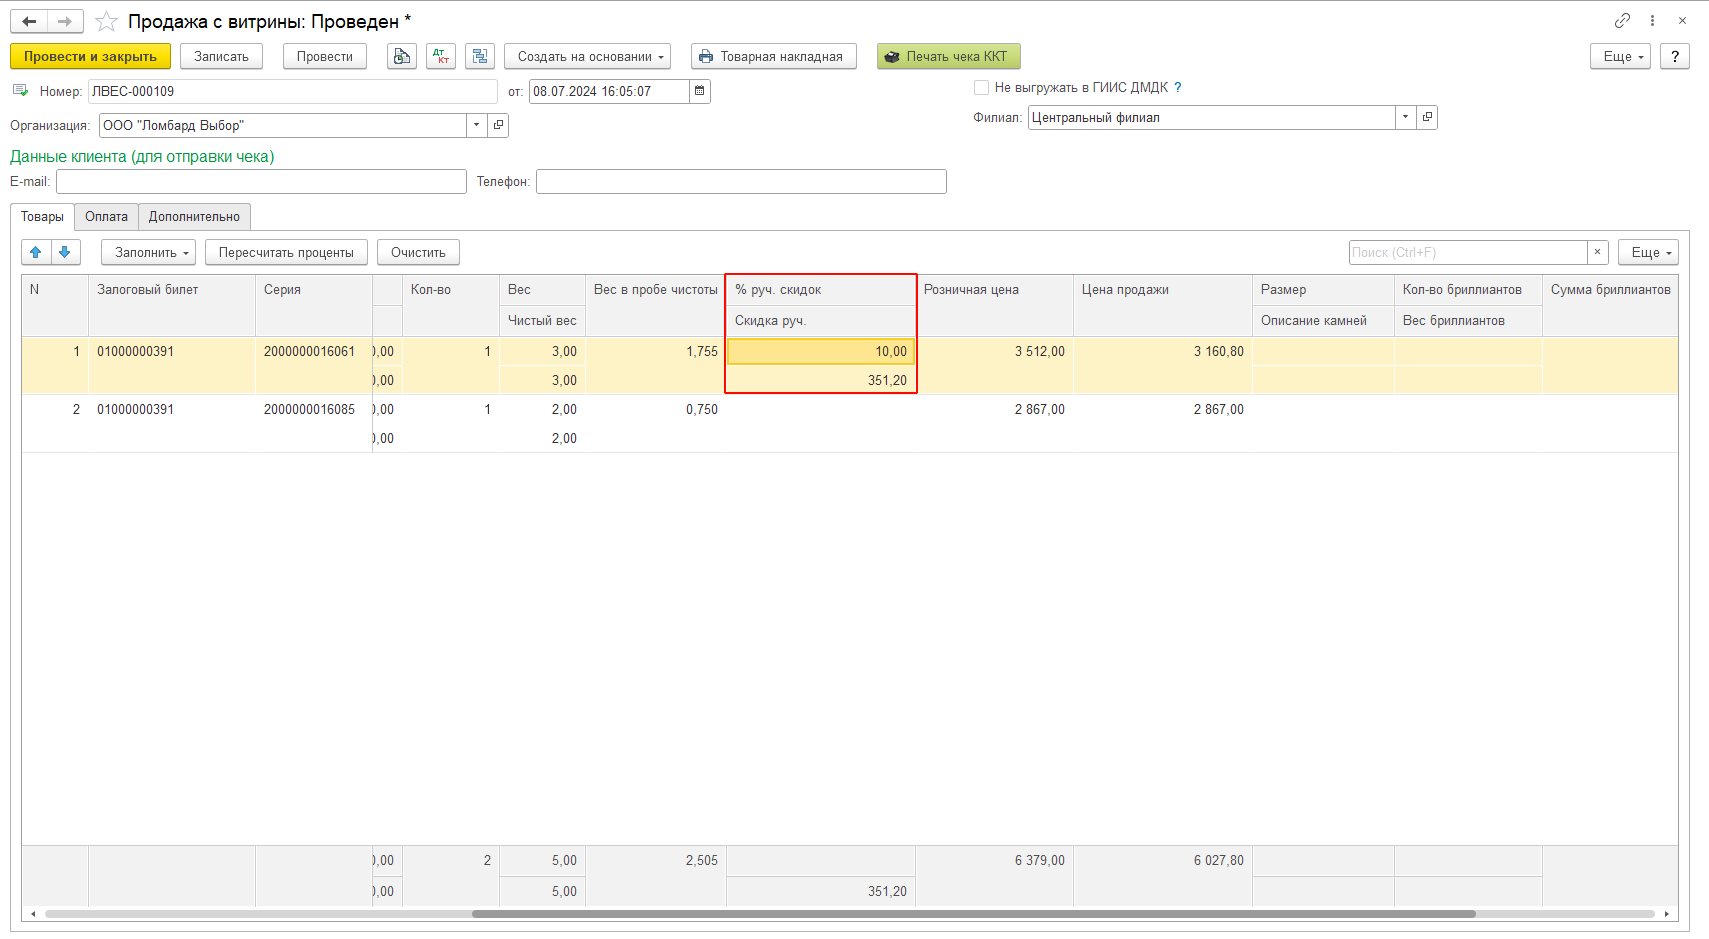Click scrollbar left arrow
Viewport: 1709px width, 939px height.
[x=33, y=913]
